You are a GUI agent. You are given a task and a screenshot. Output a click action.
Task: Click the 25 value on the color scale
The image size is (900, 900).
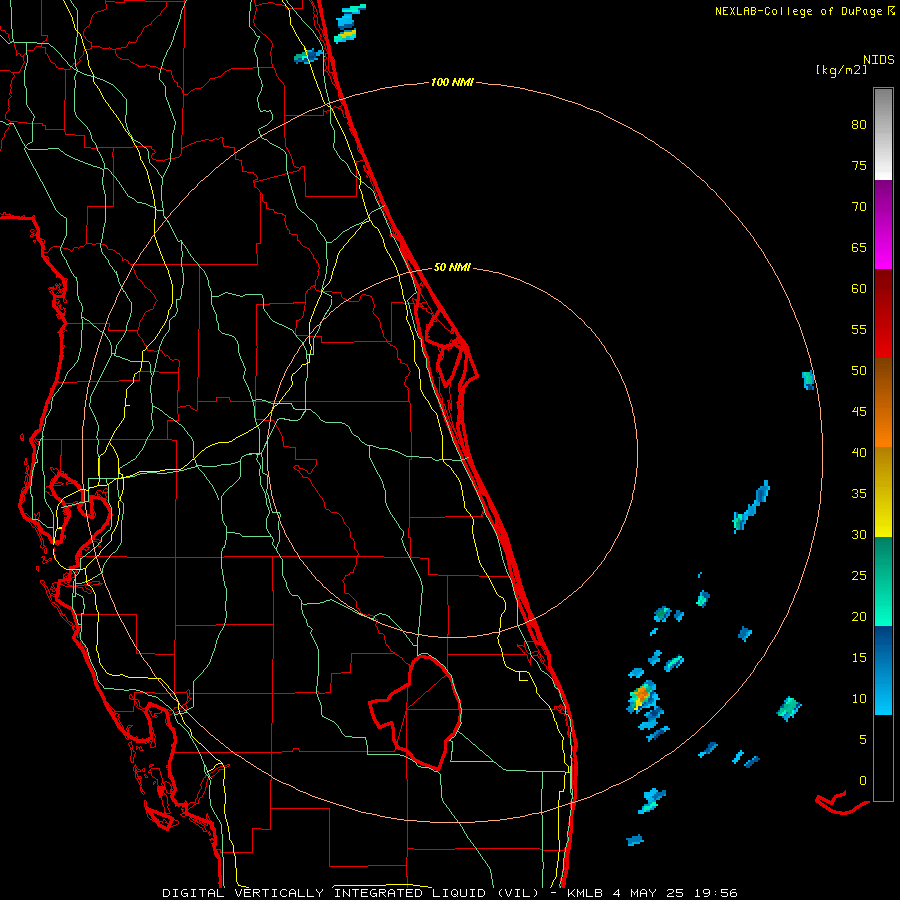coord(859,576)
